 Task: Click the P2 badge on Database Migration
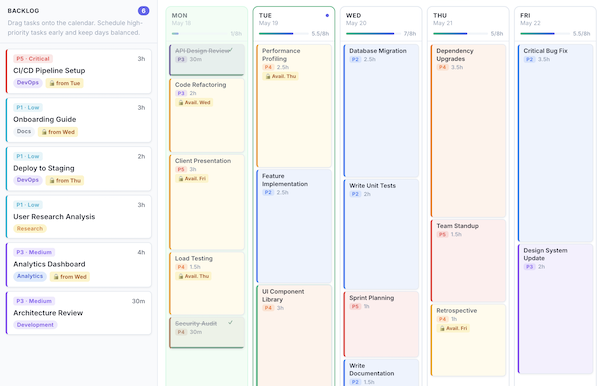[355, 59]
